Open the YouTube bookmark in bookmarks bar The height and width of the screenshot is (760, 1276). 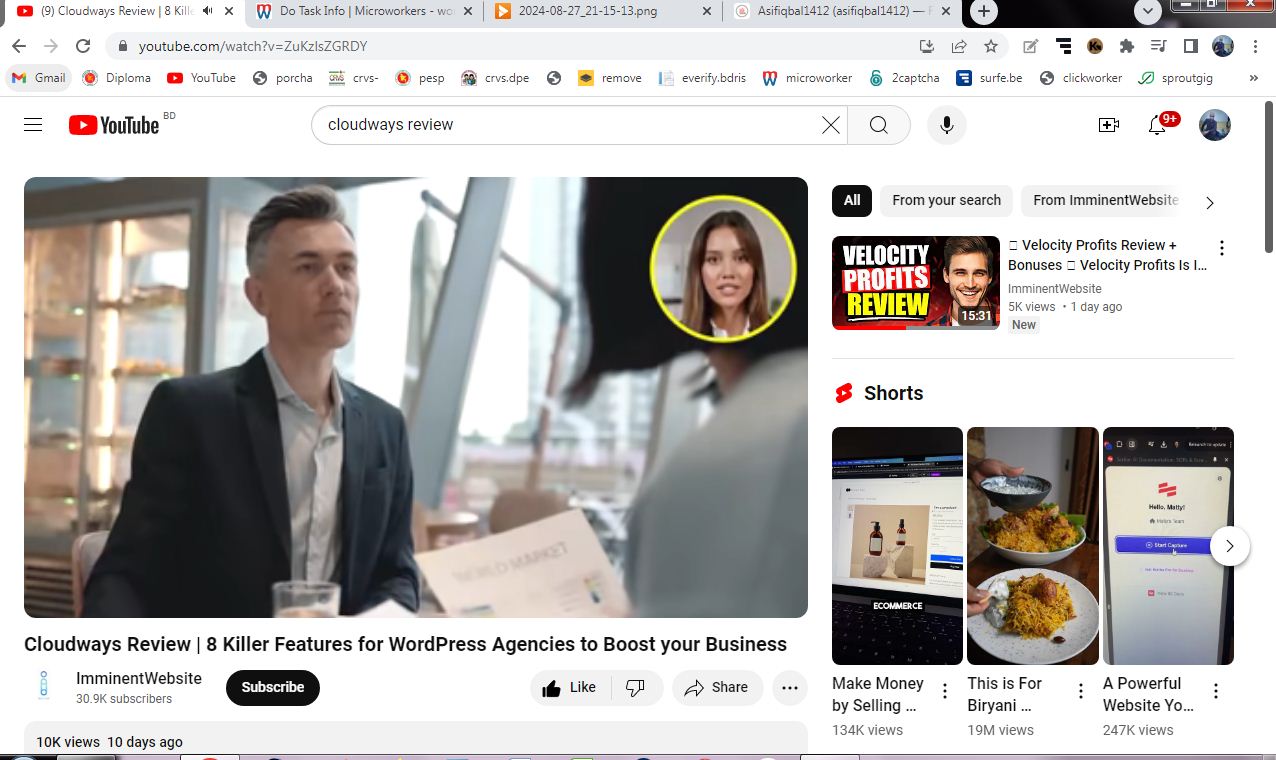point(202,78)
